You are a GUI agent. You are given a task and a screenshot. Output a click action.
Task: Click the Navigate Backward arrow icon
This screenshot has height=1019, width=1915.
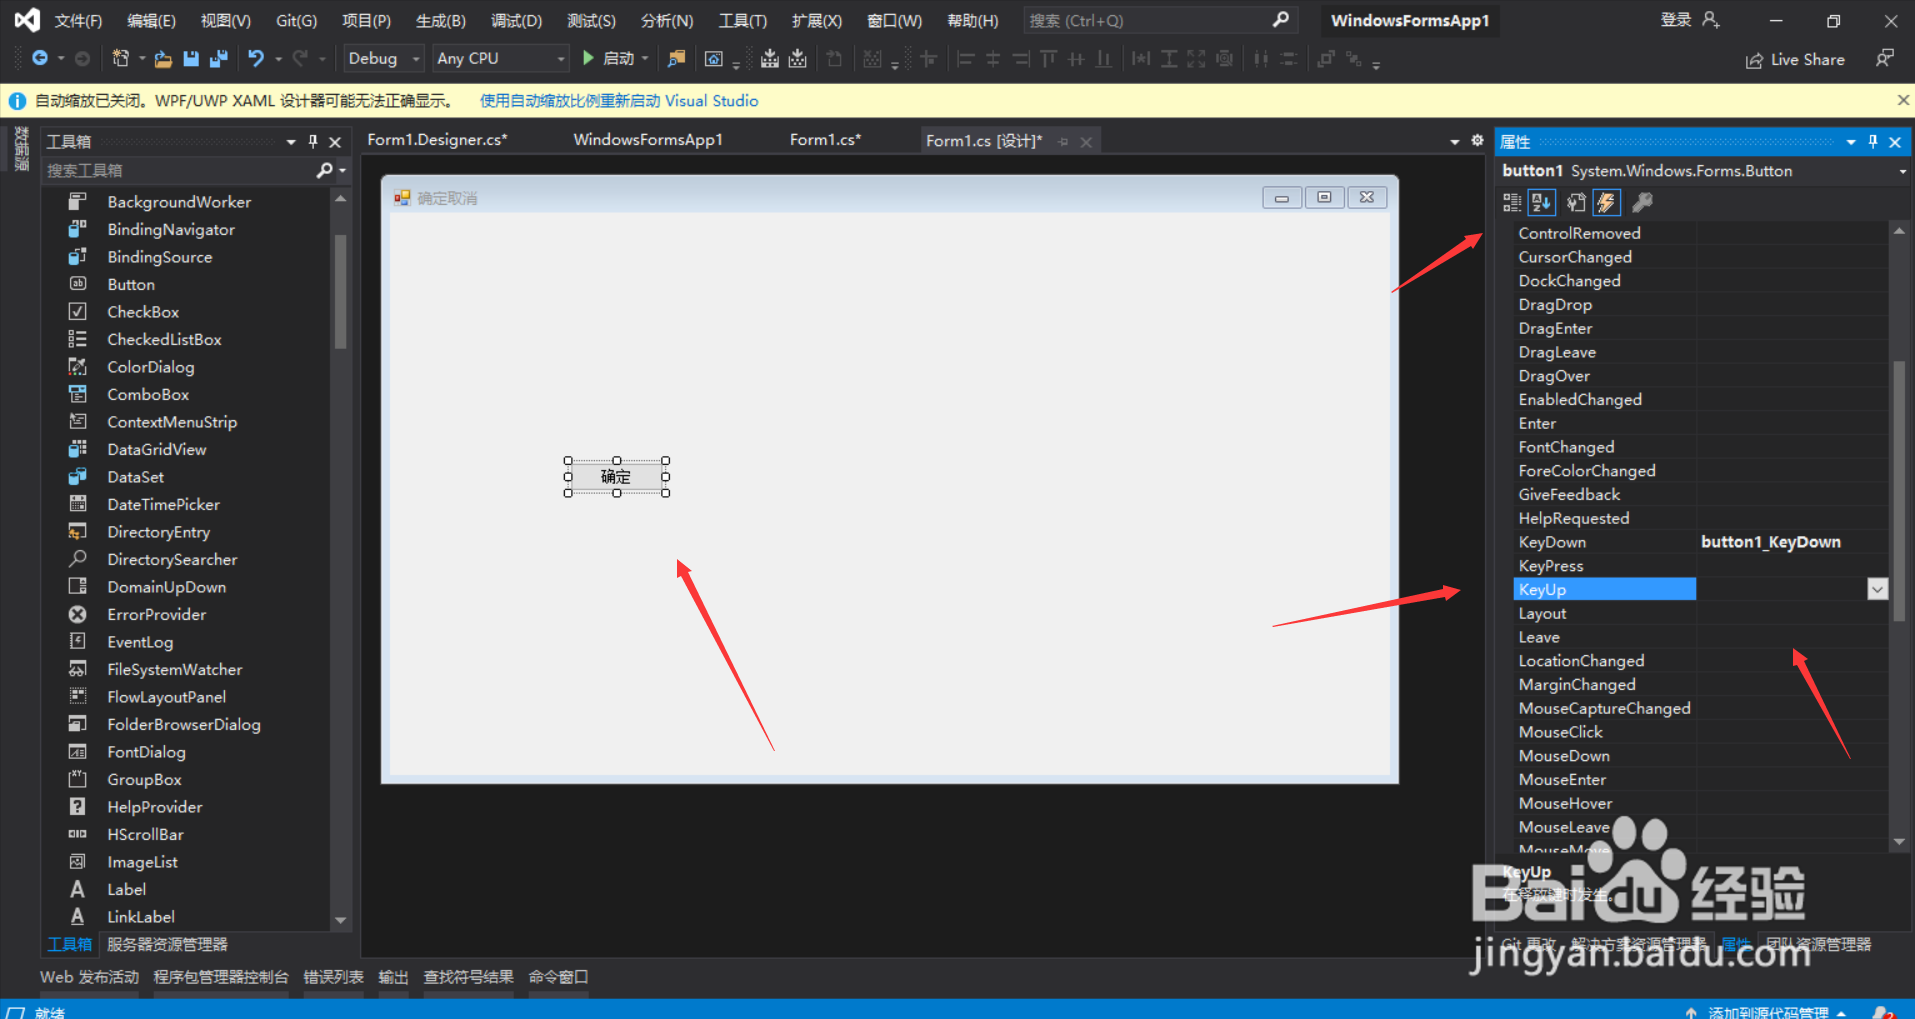(40, 58)
